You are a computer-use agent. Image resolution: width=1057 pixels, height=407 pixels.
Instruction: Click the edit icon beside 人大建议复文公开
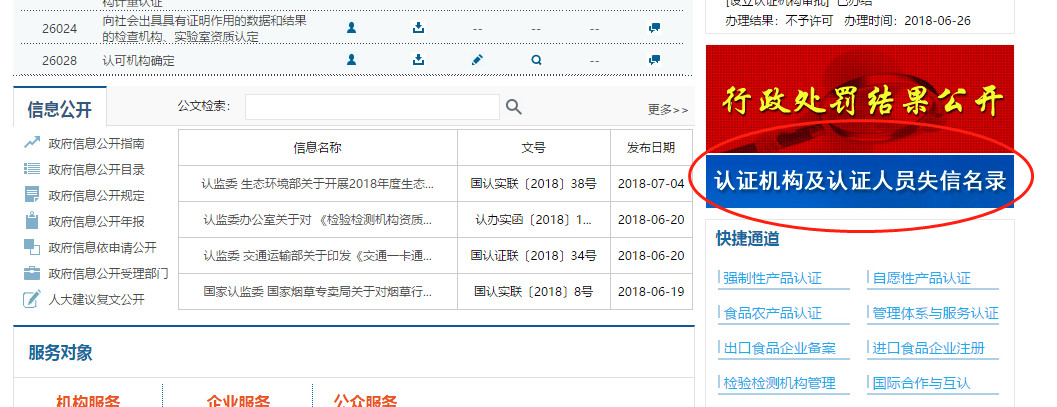pos(32,299)
